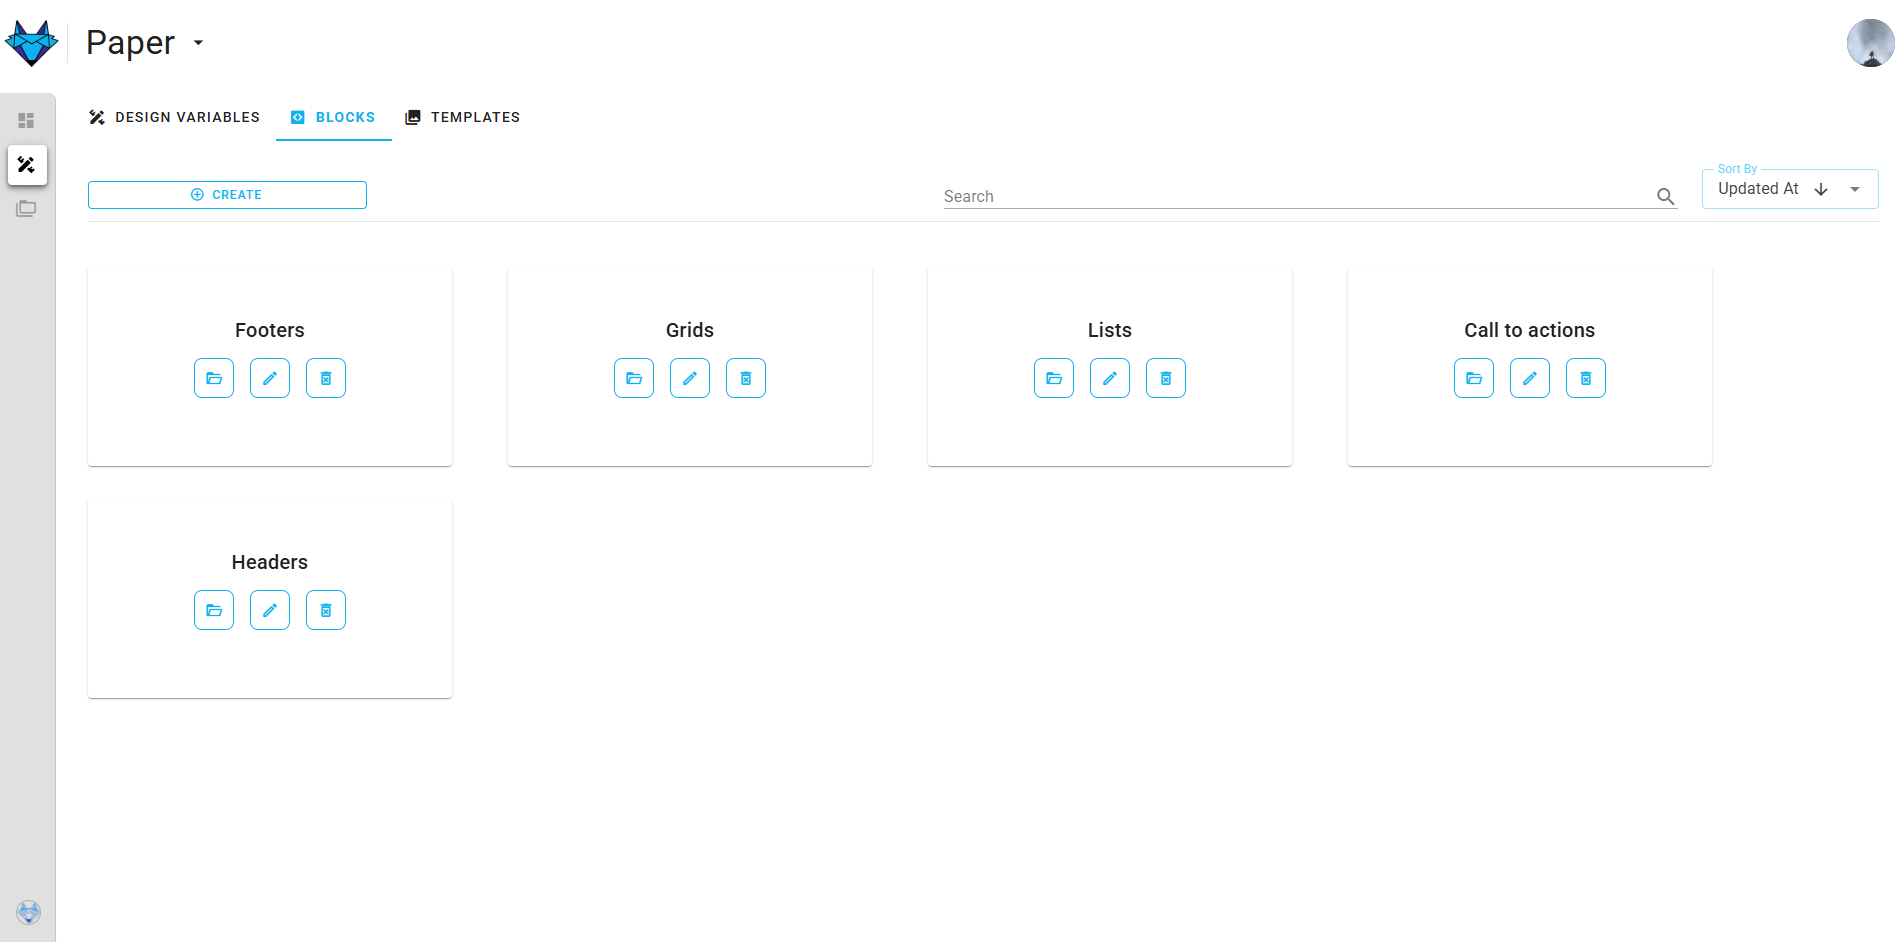Click the Headers card title

coord(270,562)
